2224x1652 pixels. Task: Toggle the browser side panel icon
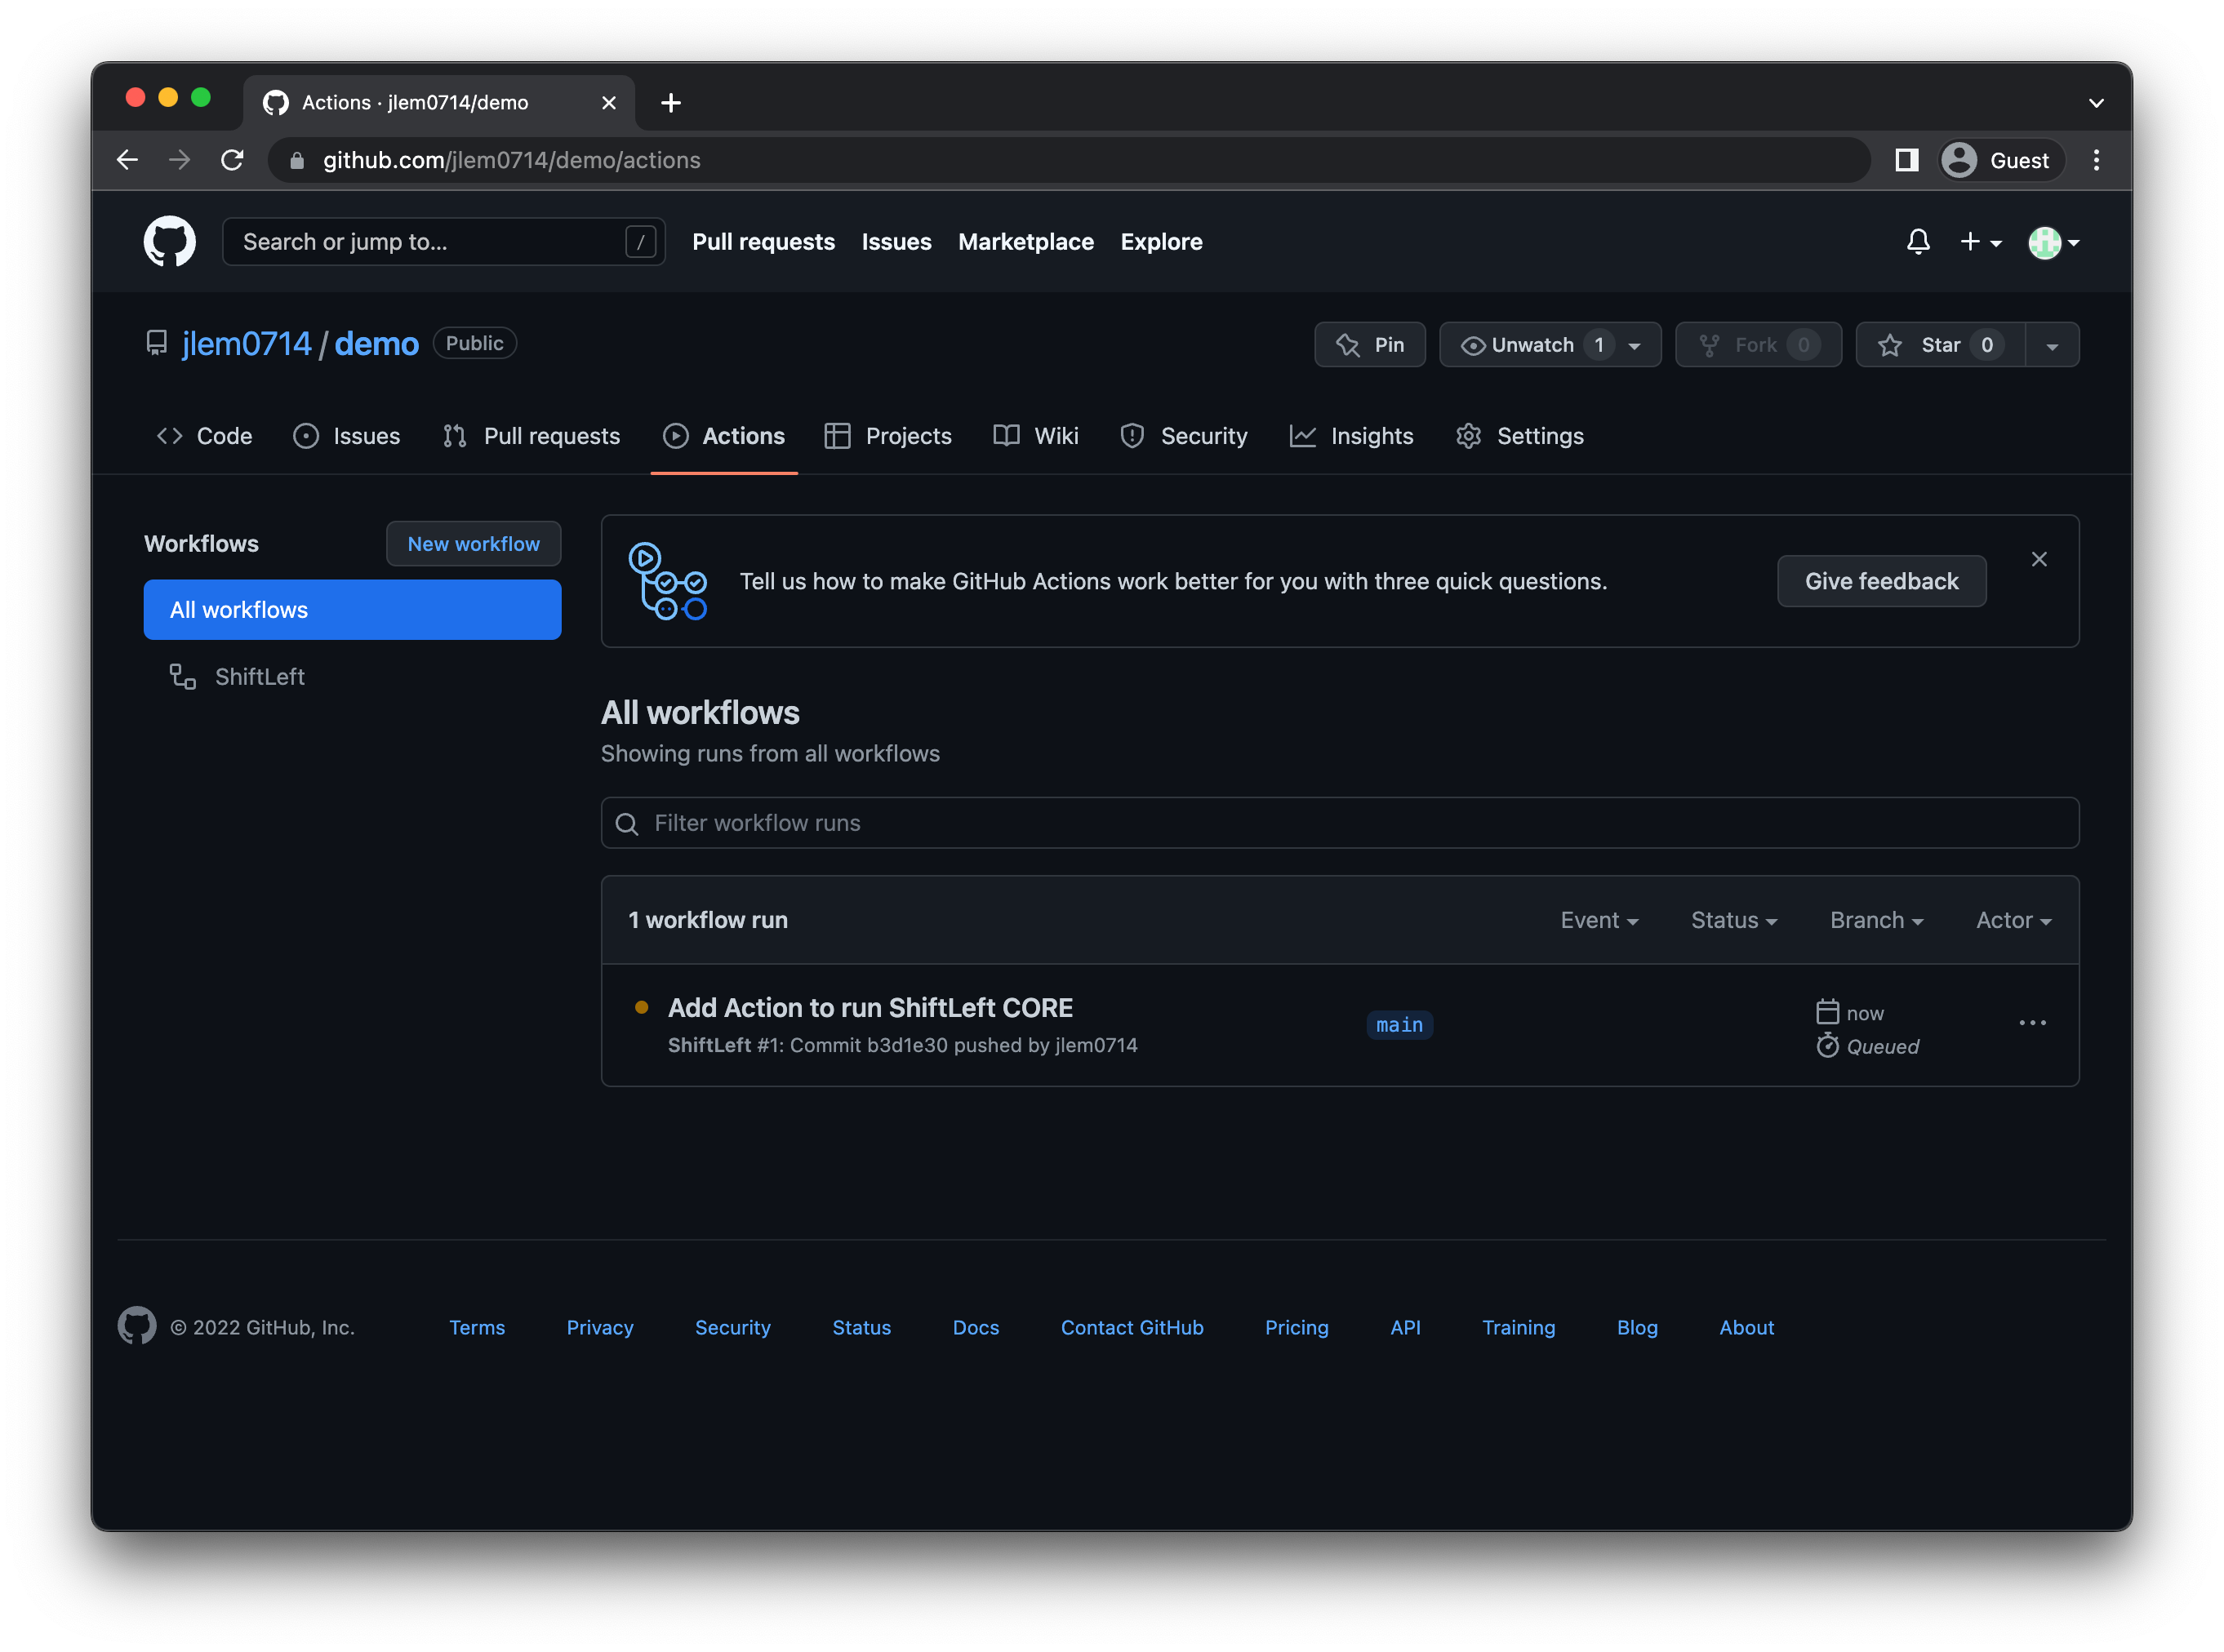(1906, 160)
